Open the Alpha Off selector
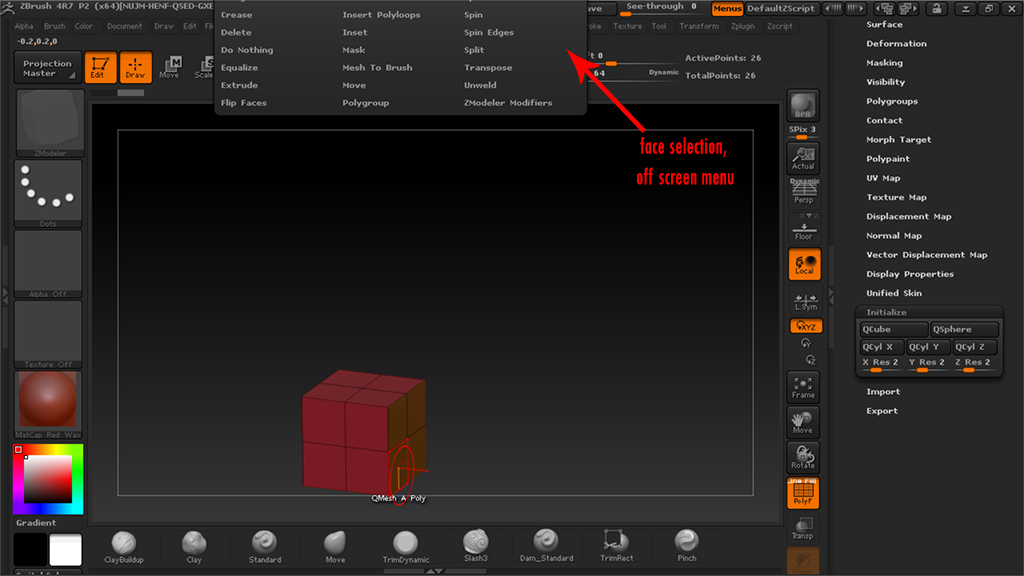The height and width of the screenshot is (576, 1024). click(48, 264)
